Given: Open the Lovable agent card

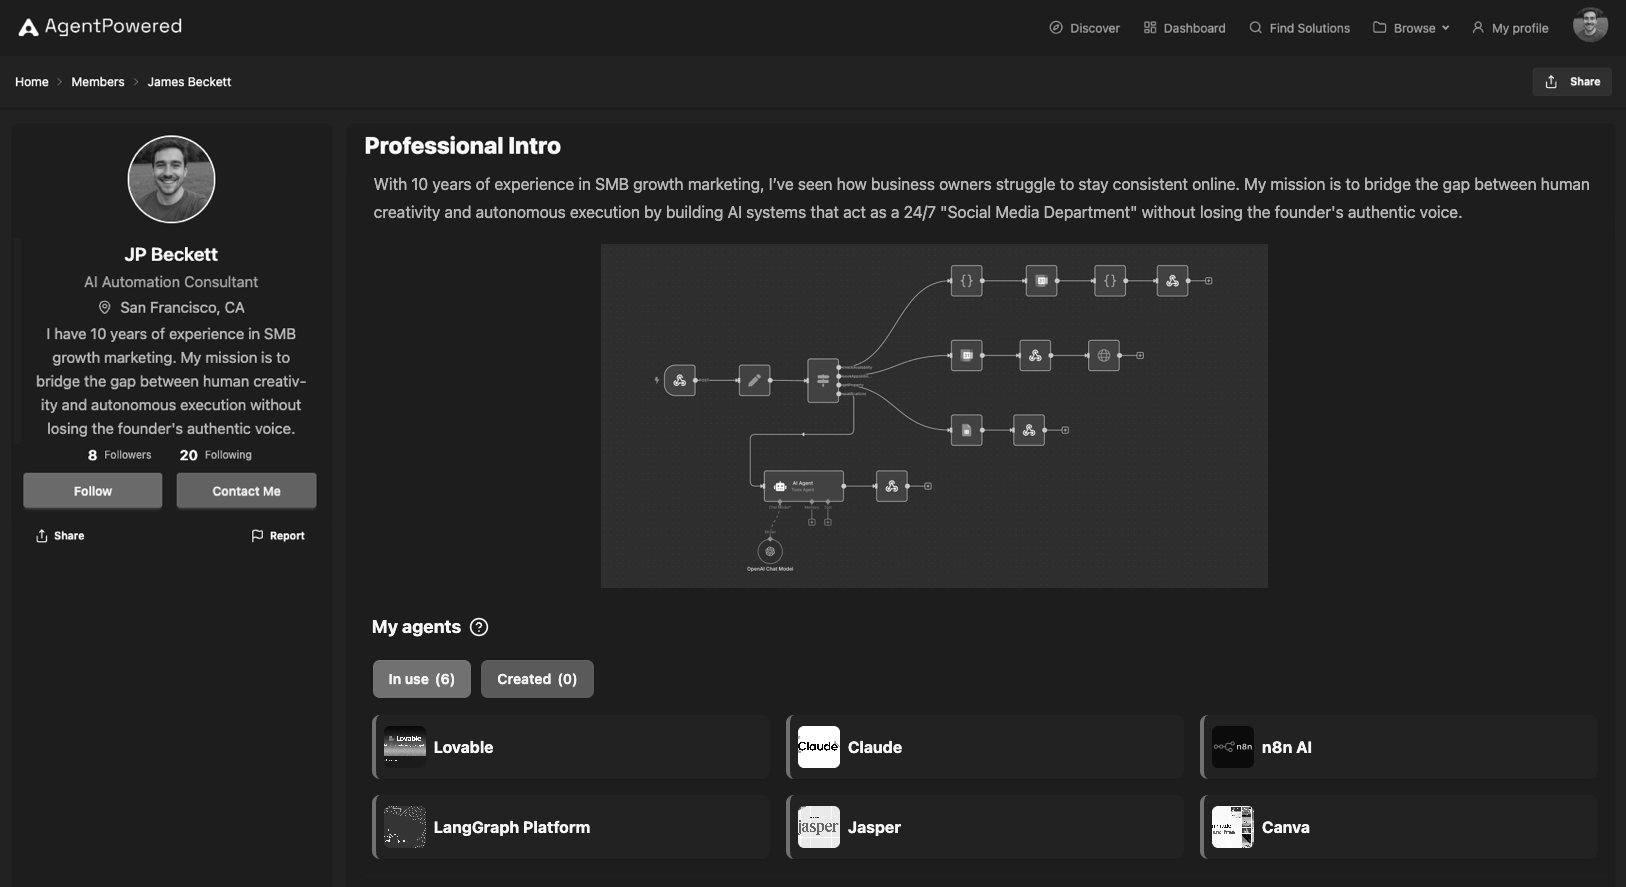Looking at the screenshot, I should click(571, 747).
